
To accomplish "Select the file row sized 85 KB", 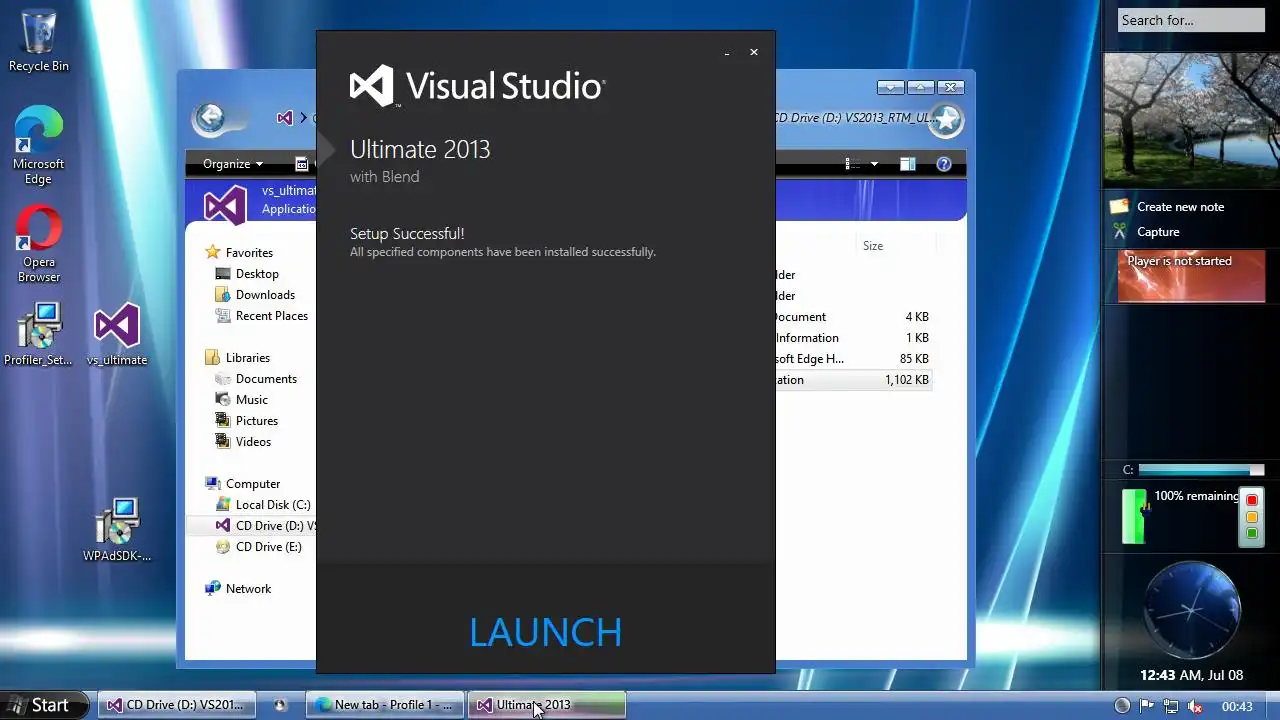I will pos(853,359).
